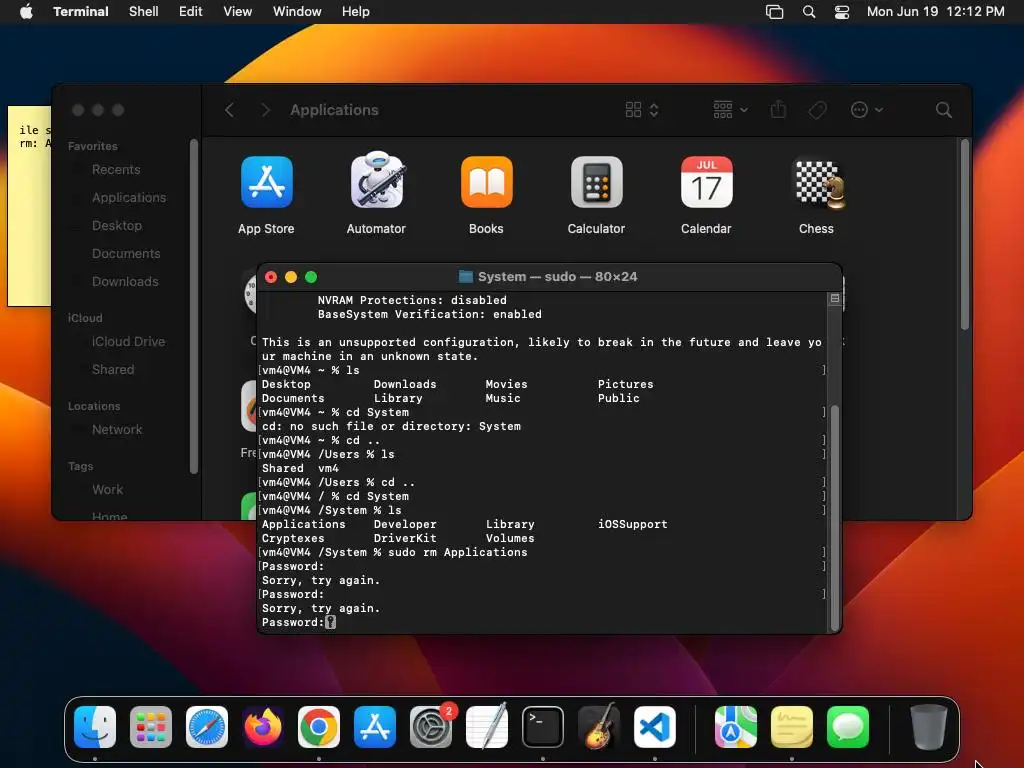Click the Terminal title 'System — sudo — 80×24'

click(557, 277)
